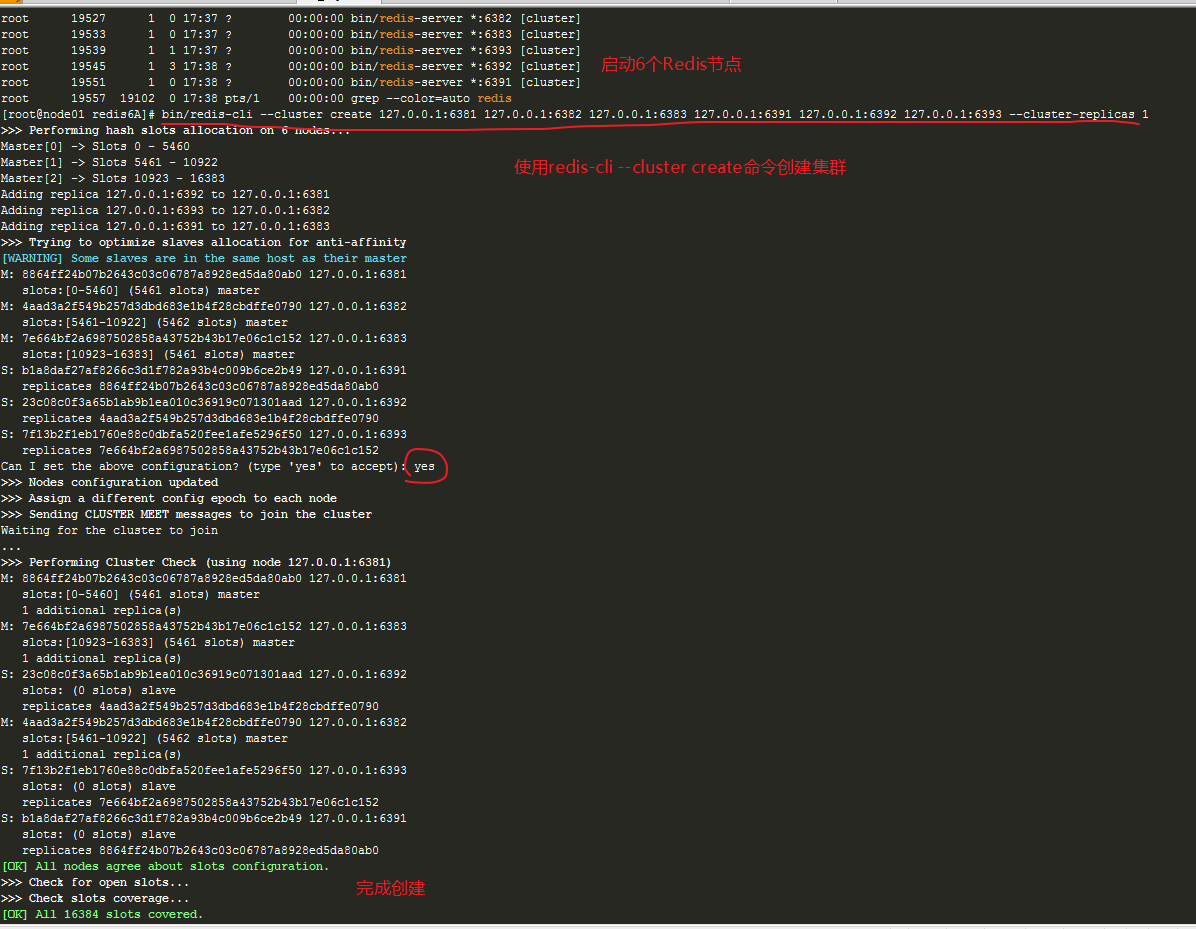Click 'Adding replica 127.0.0.1:6393 to 127.0.0.1:6382' line
1196x929 pixels.
pos(166,211)
